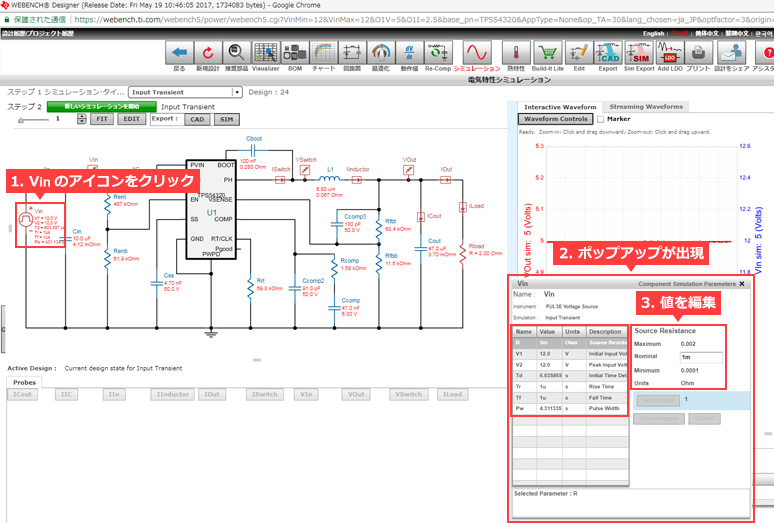Select the Tr row in parameter table
Screen dimensions: 774x523
[x=570, y=386]
